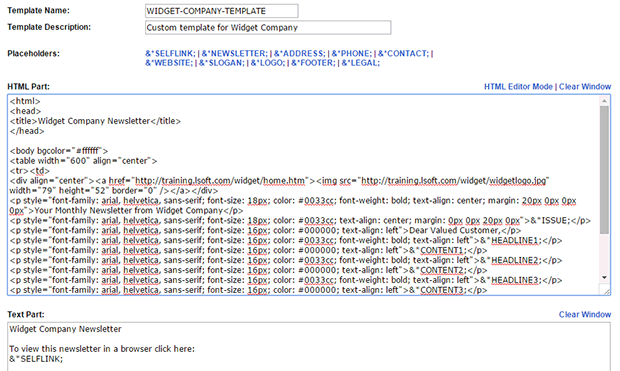Insert the &*SELFLINK; placeholder

pos(170,53)
